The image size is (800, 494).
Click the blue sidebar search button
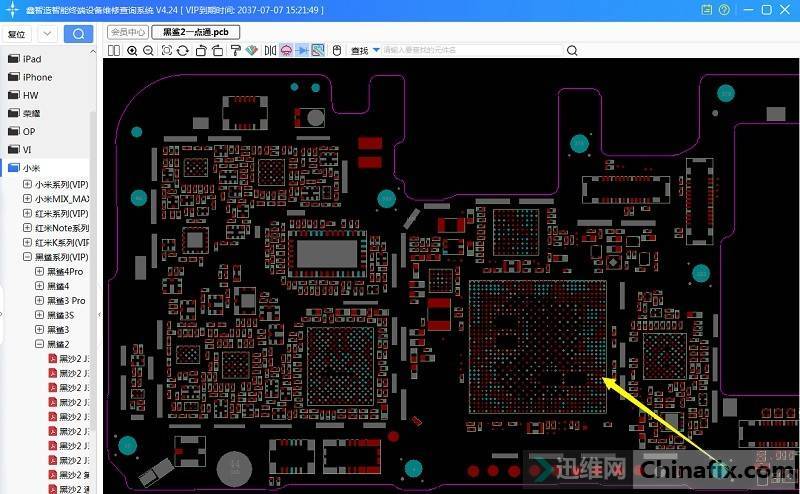[x=79, y=34]
